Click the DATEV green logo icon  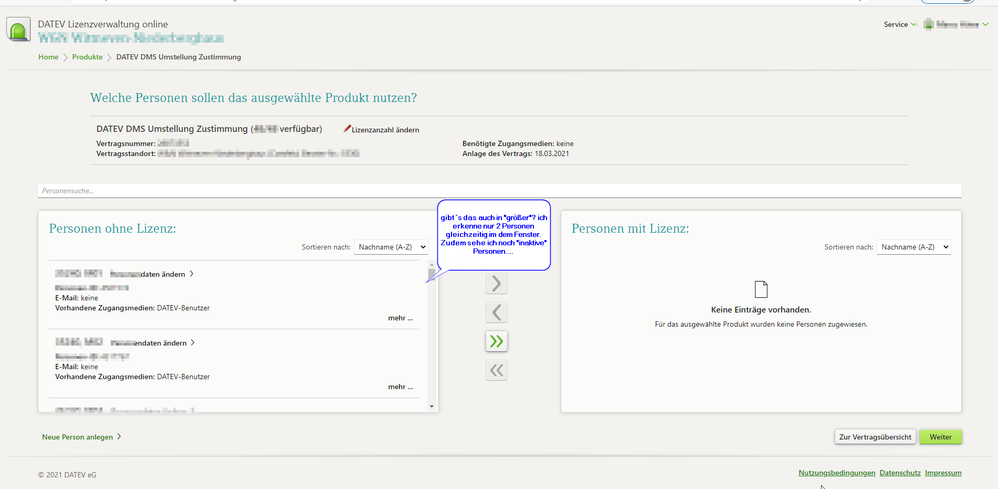pyautogui.click(x=19, y=30)
